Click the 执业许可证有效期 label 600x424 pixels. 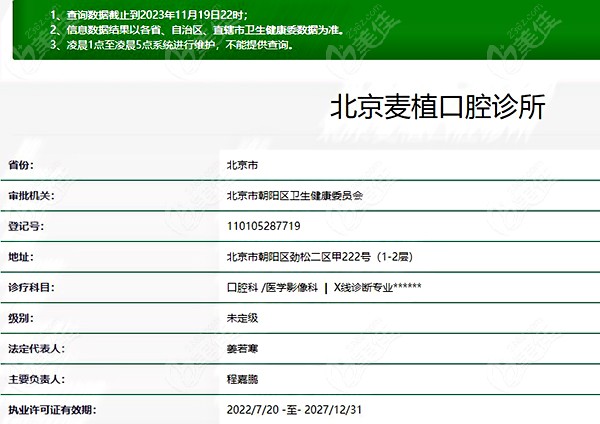point(52,410)
